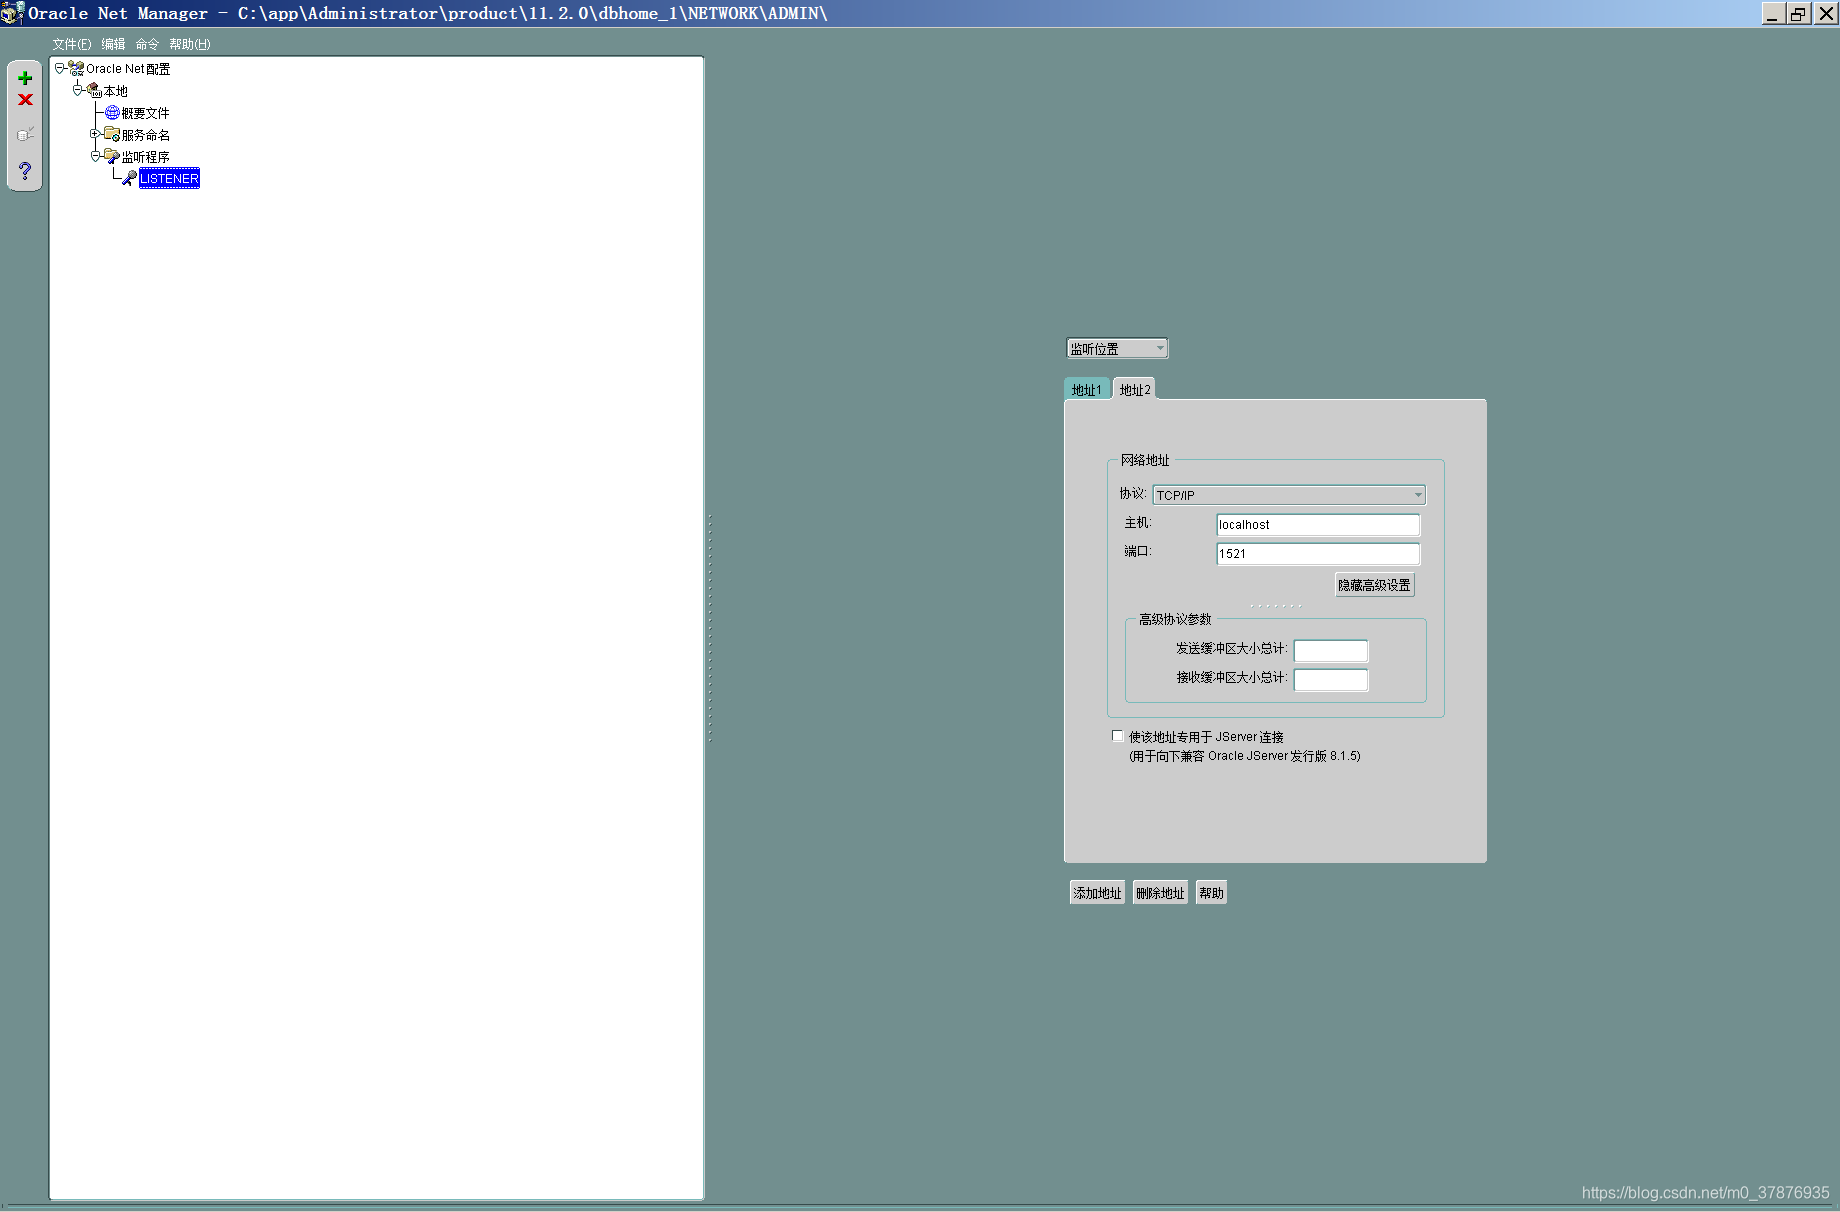
Task: Open the 命令 menu
Action: point(147,44)
